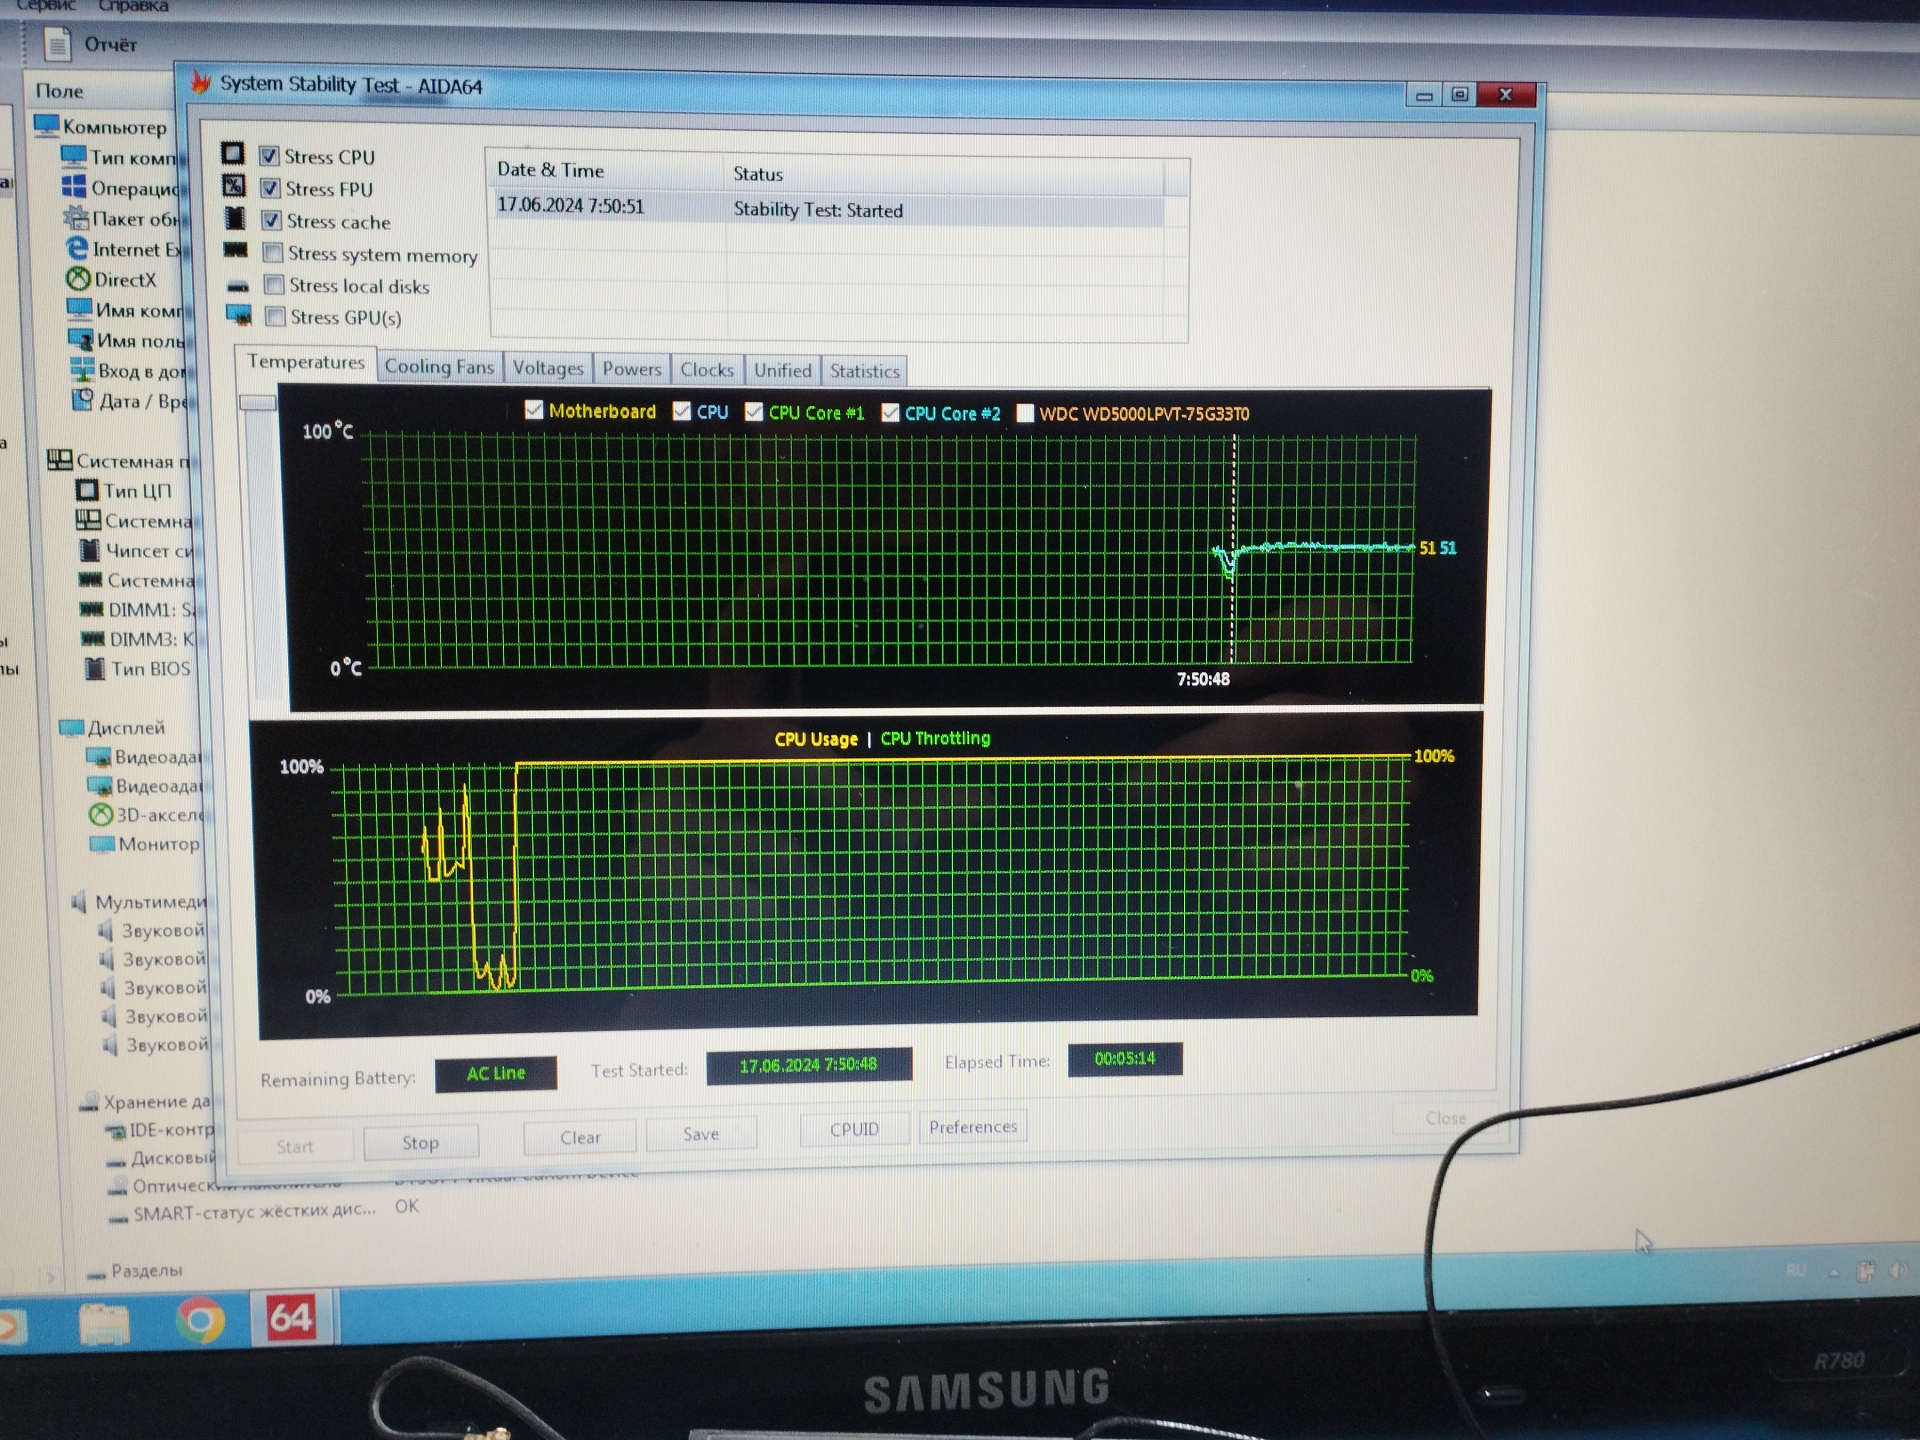Click the Clear button
The width and height of the screenshot is (1920, 1440).
point(580,1138)
